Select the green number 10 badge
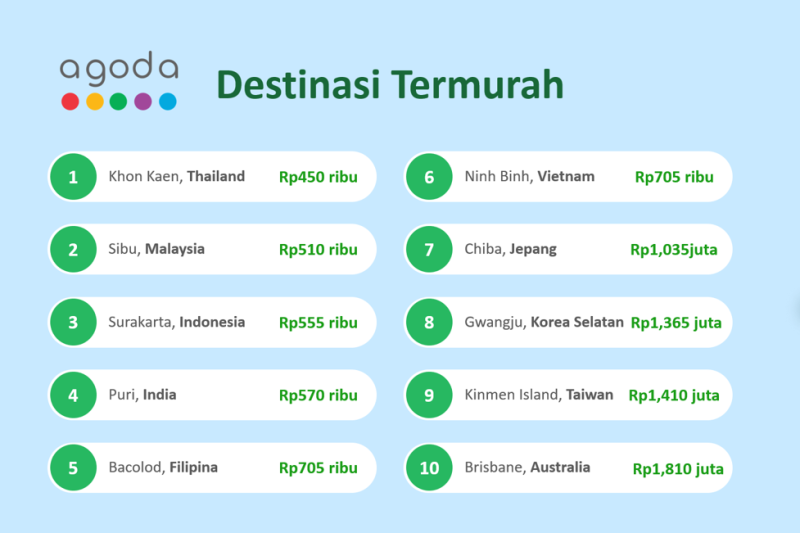Image resolution: width=800 pixels, height=533 pixels. click(429, 467)
